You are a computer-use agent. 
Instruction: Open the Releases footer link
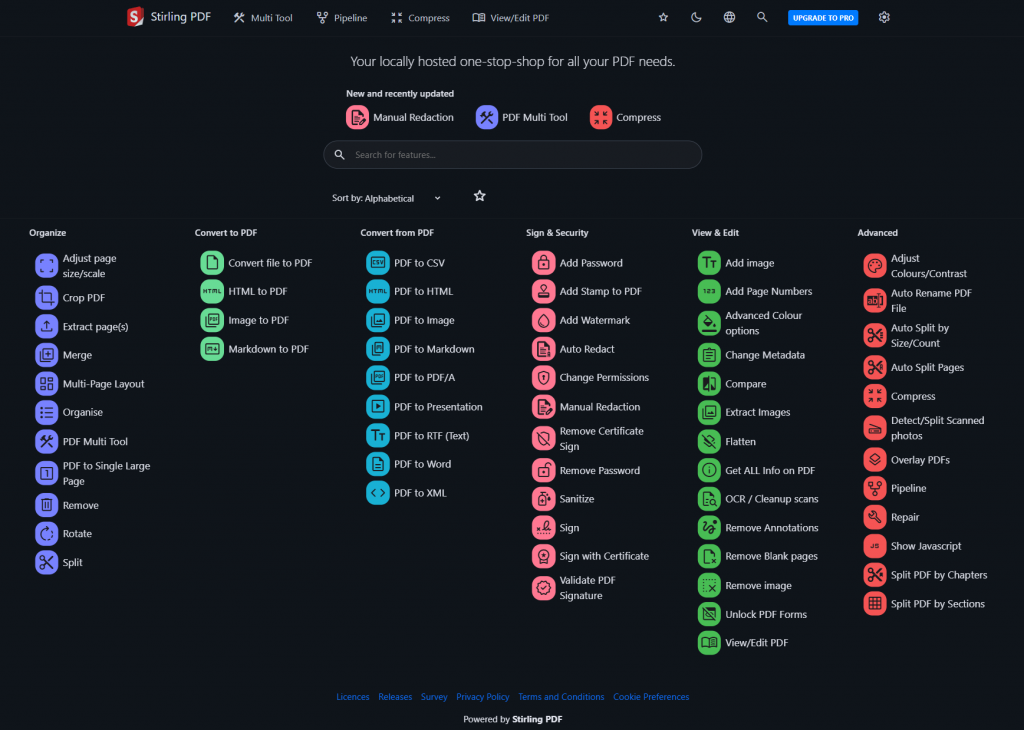395,697
